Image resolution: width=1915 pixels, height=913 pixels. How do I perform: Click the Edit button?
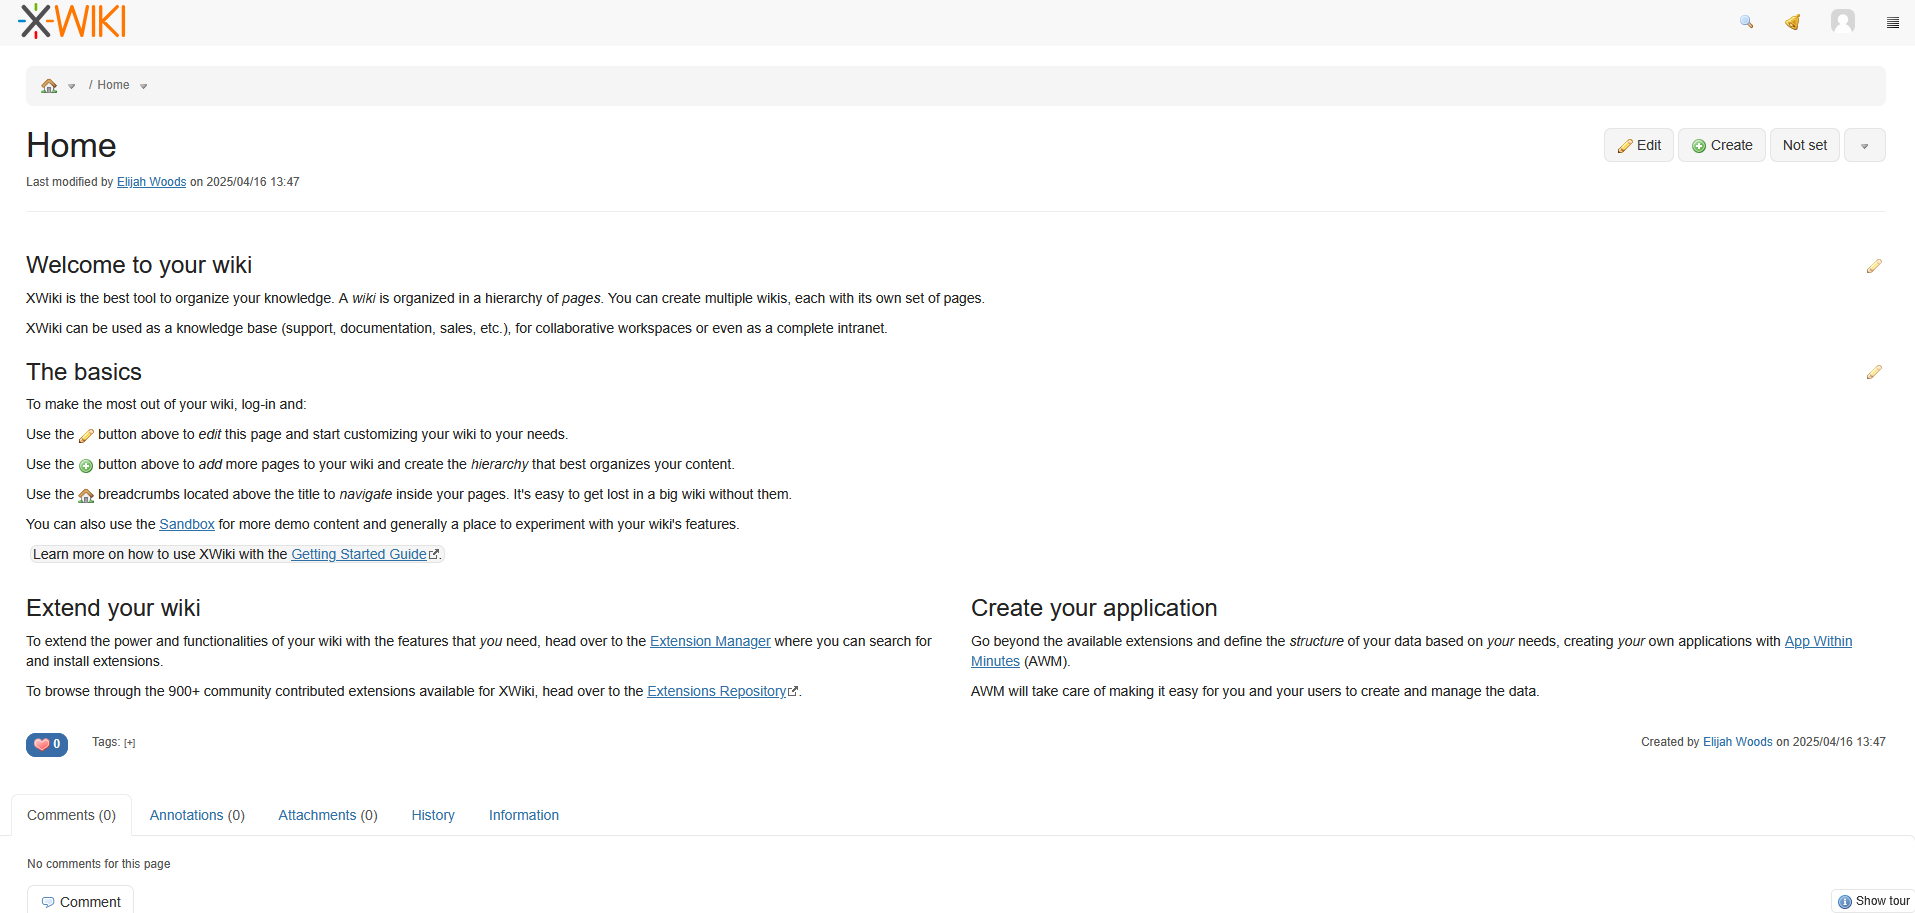coord(1638,146)
